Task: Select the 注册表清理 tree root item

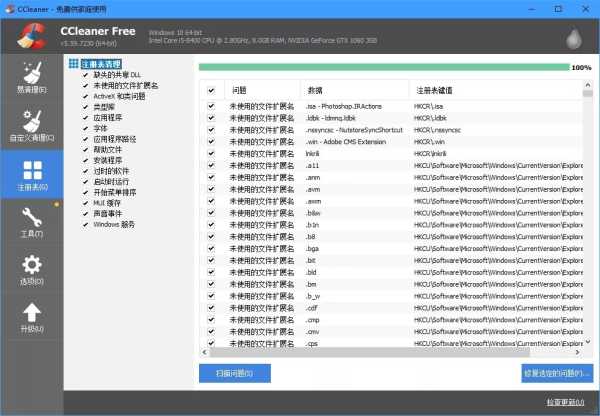Action: 101,64
